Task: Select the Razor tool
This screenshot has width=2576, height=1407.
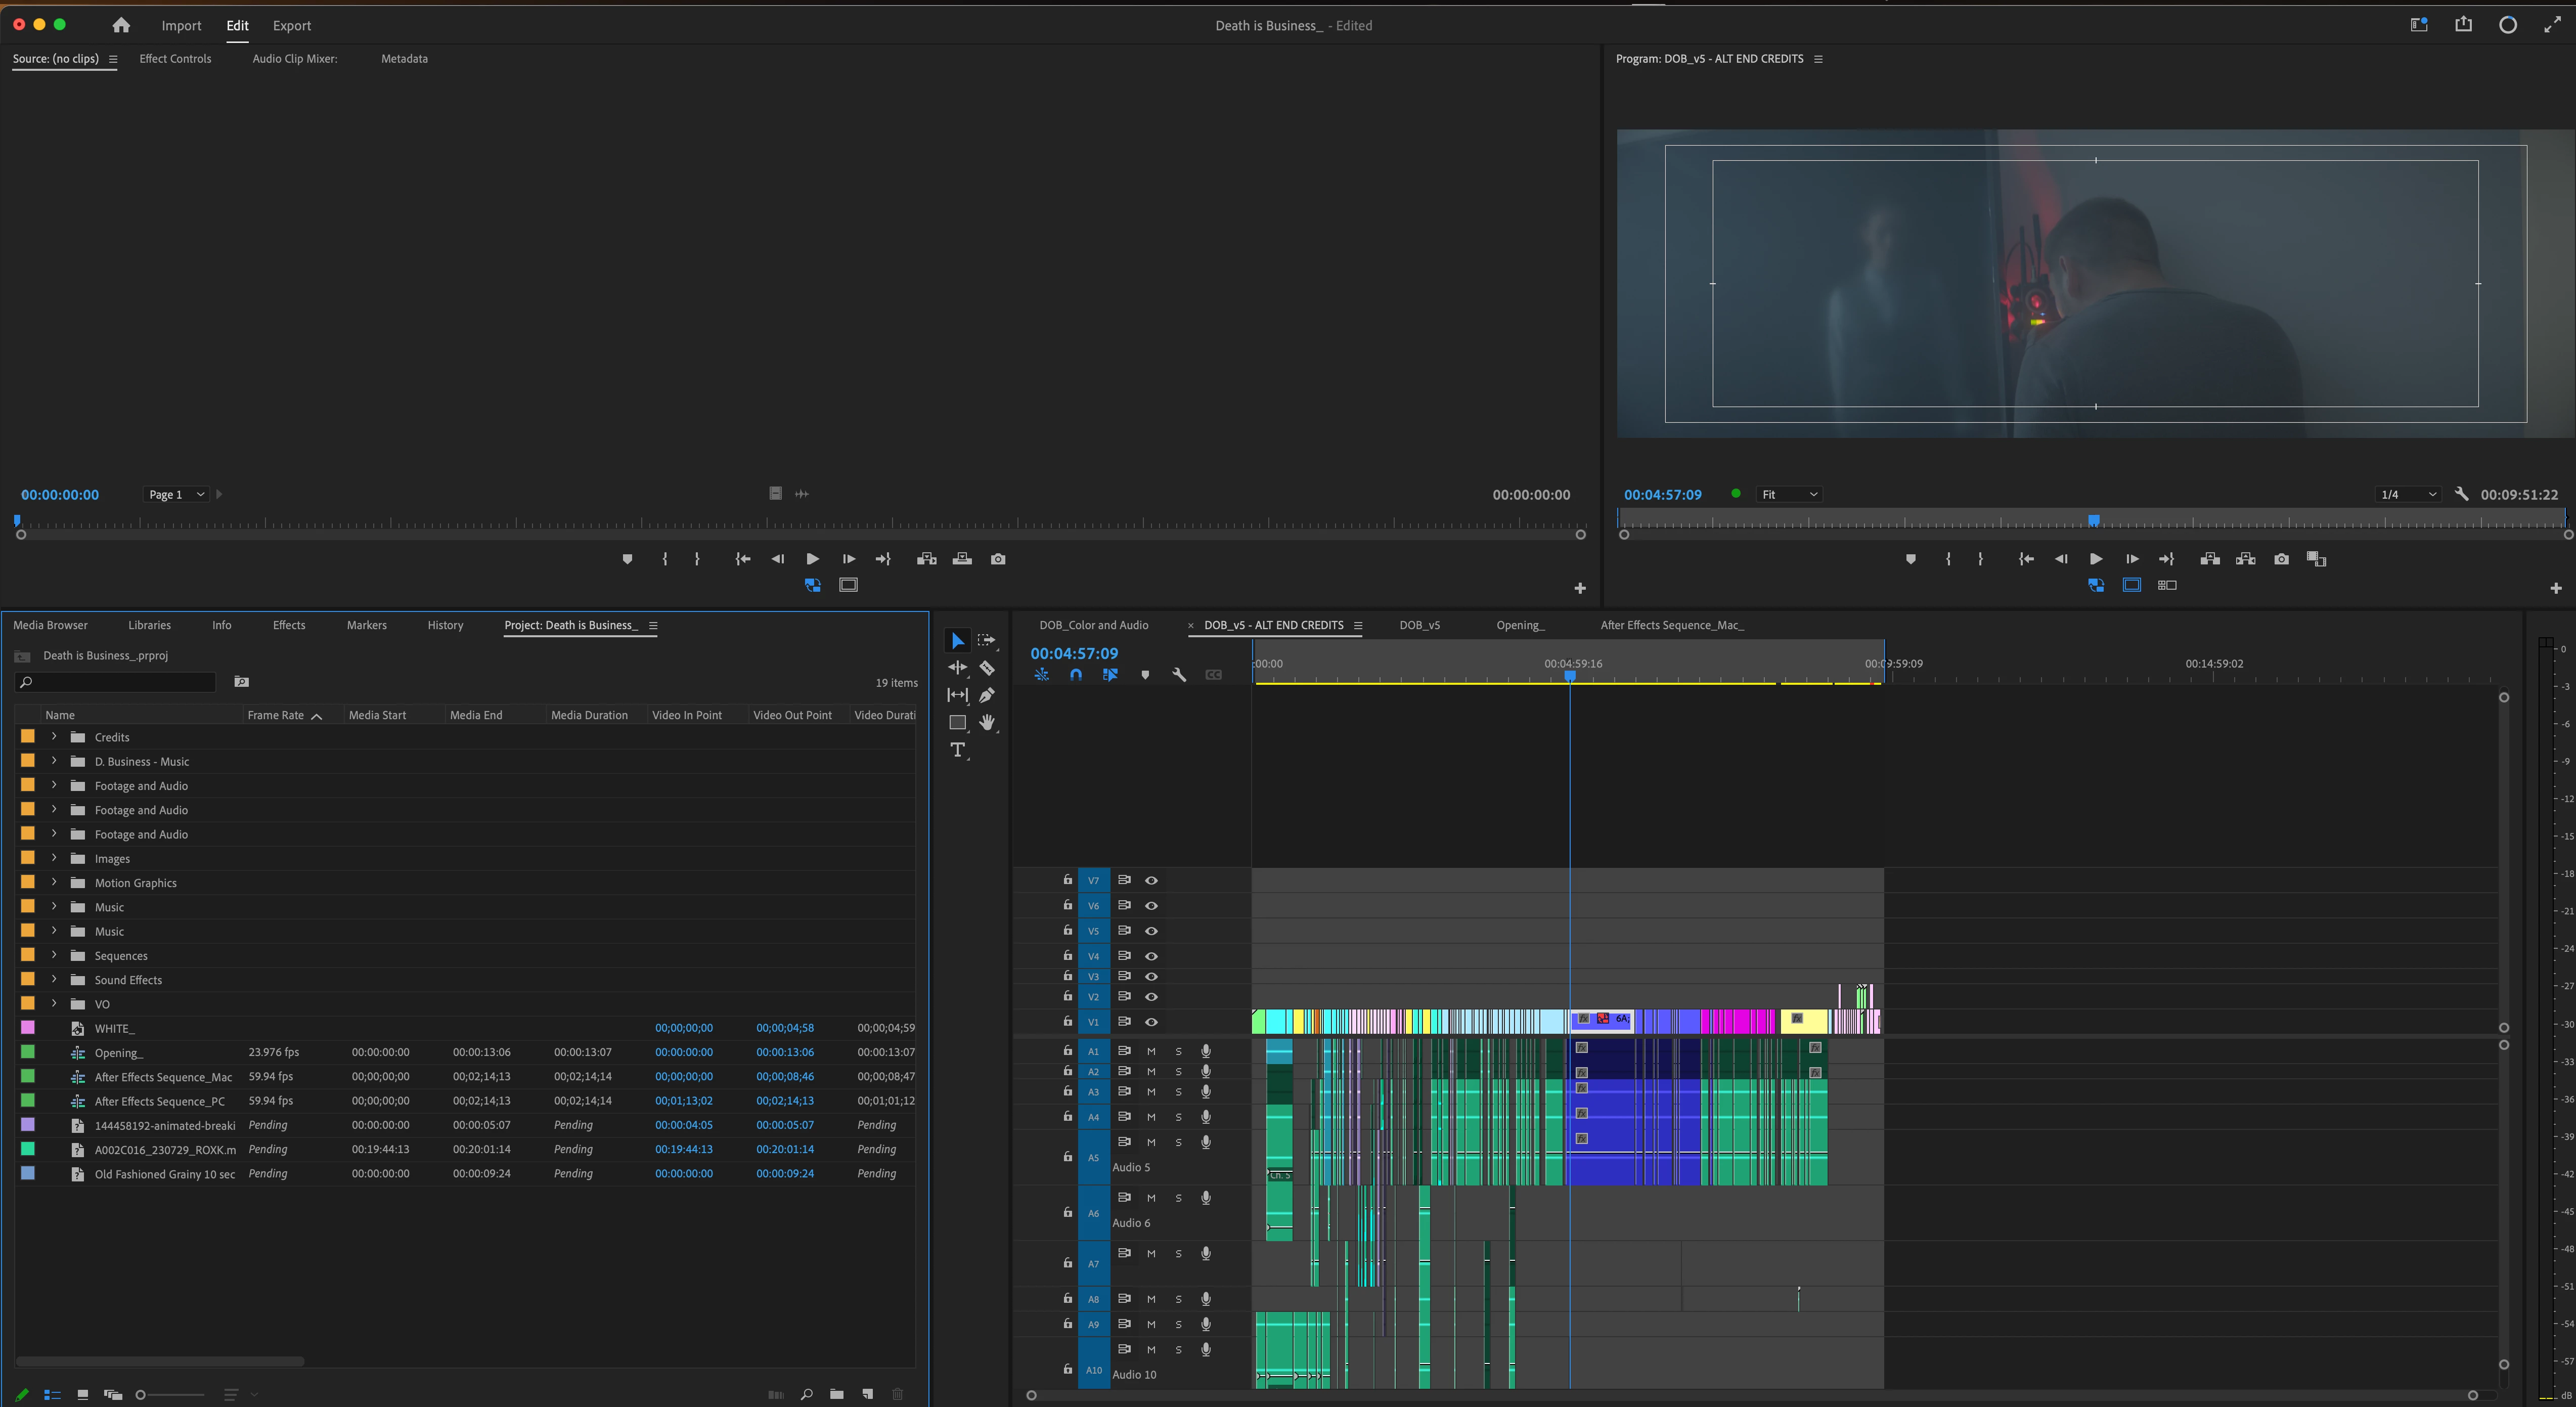Action: [987, 668]
